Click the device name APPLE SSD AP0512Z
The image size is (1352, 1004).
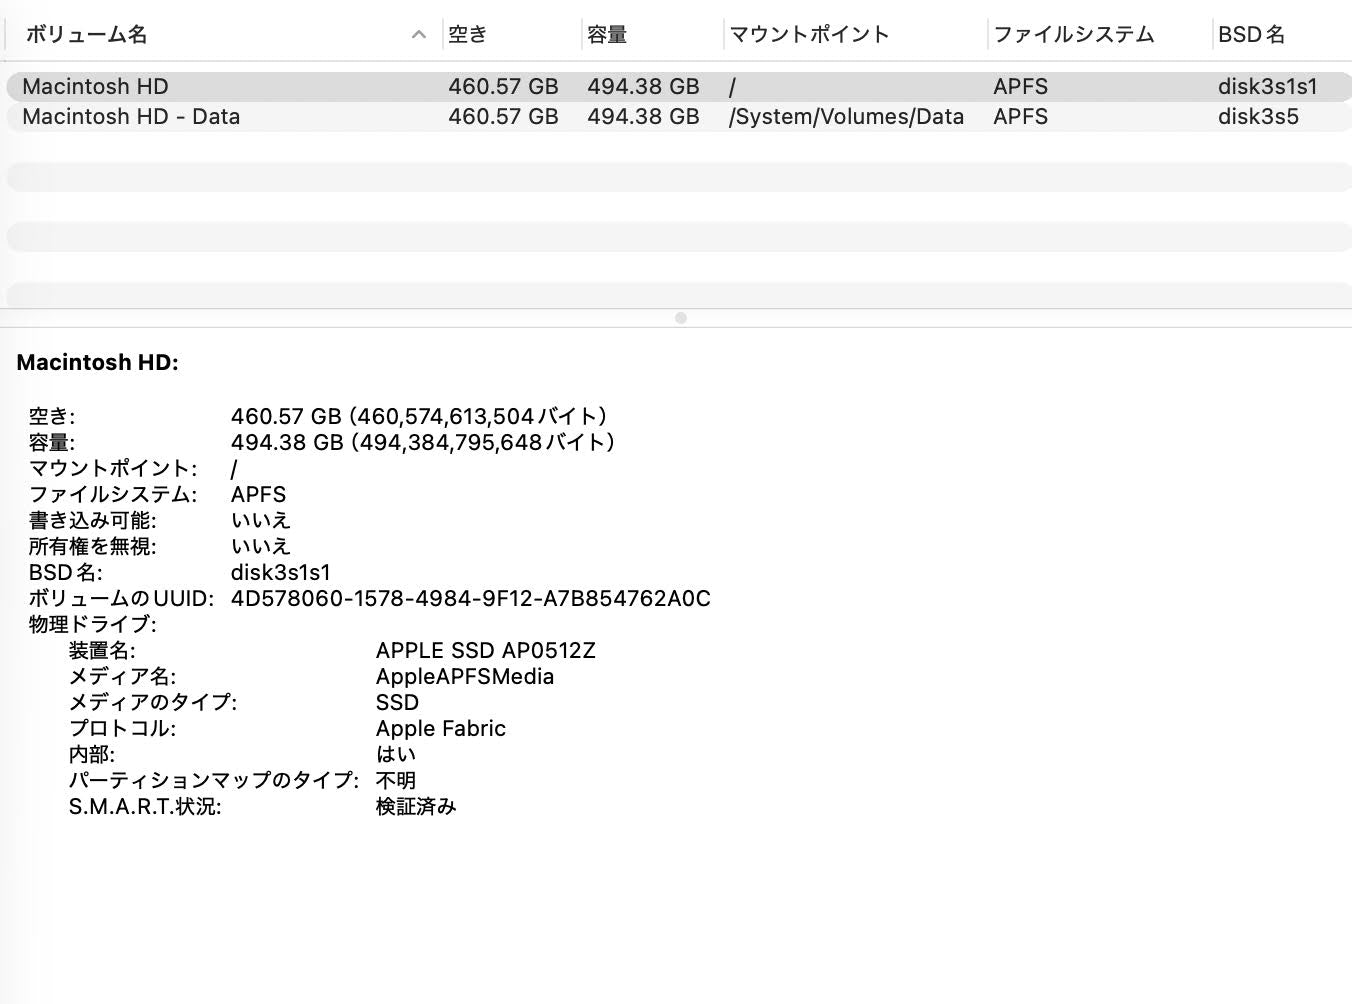[x=485, y=650]
